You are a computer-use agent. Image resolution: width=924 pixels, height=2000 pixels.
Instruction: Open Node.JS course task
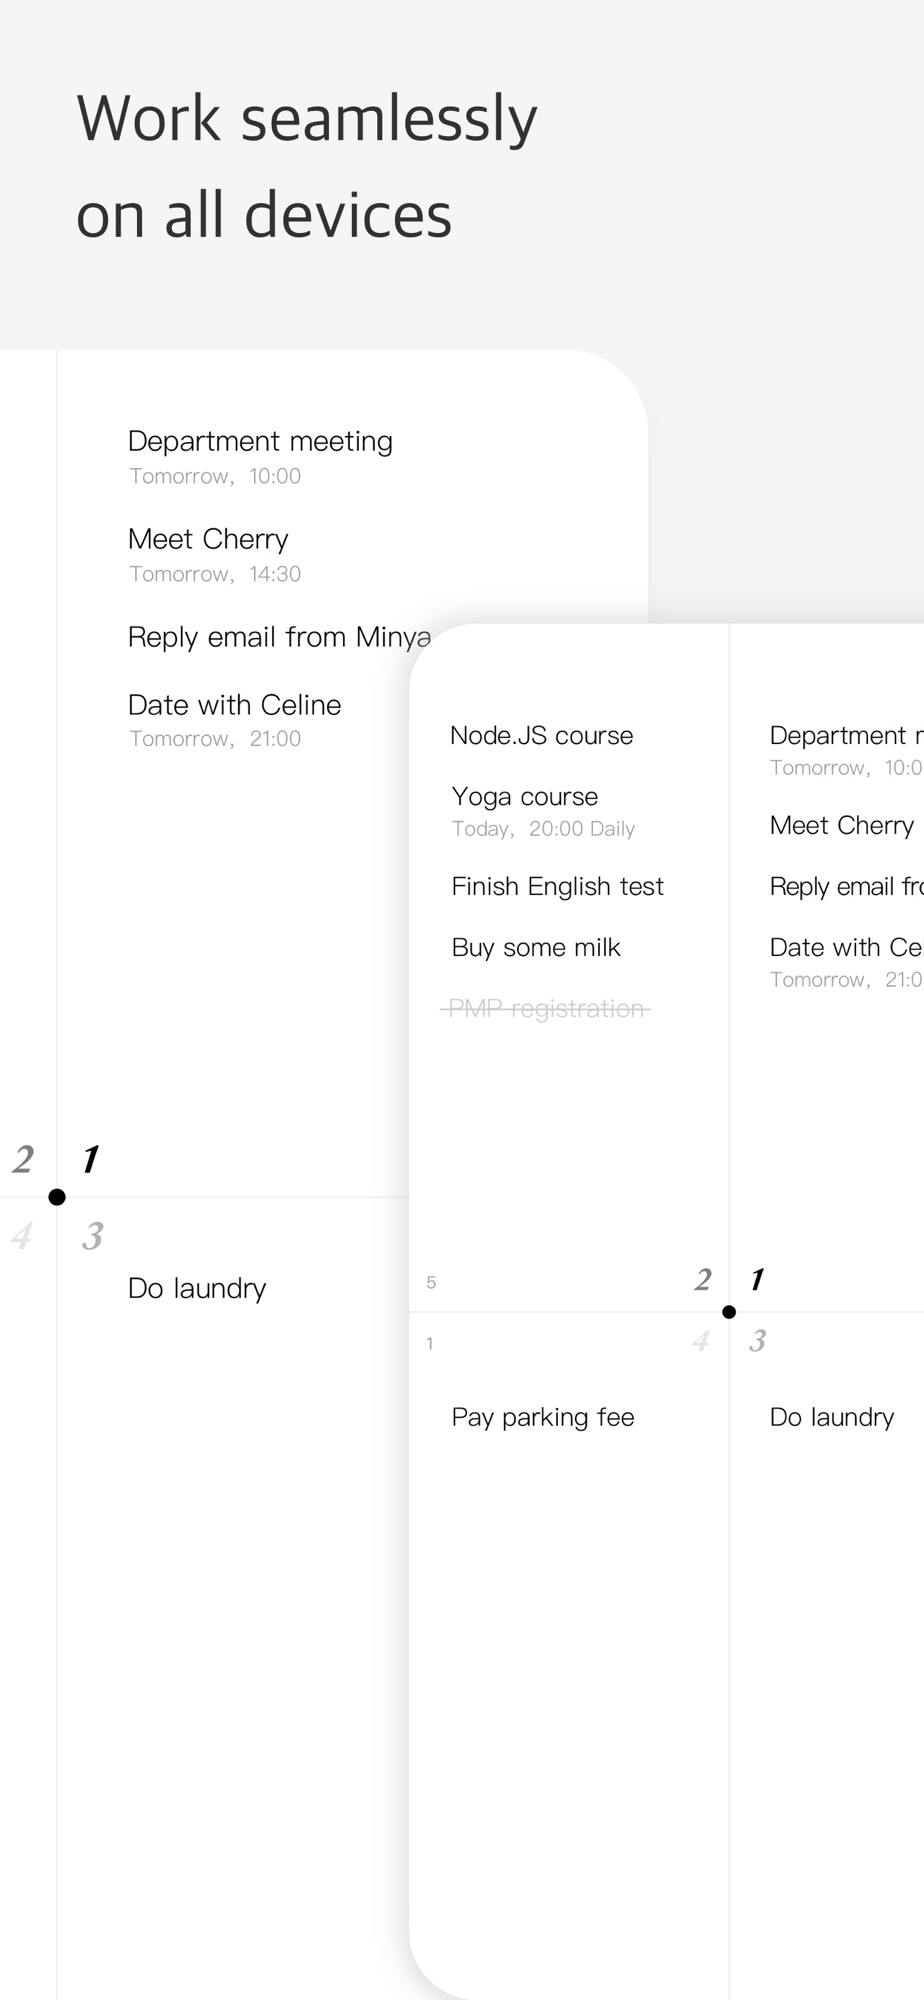coord(541,736)
